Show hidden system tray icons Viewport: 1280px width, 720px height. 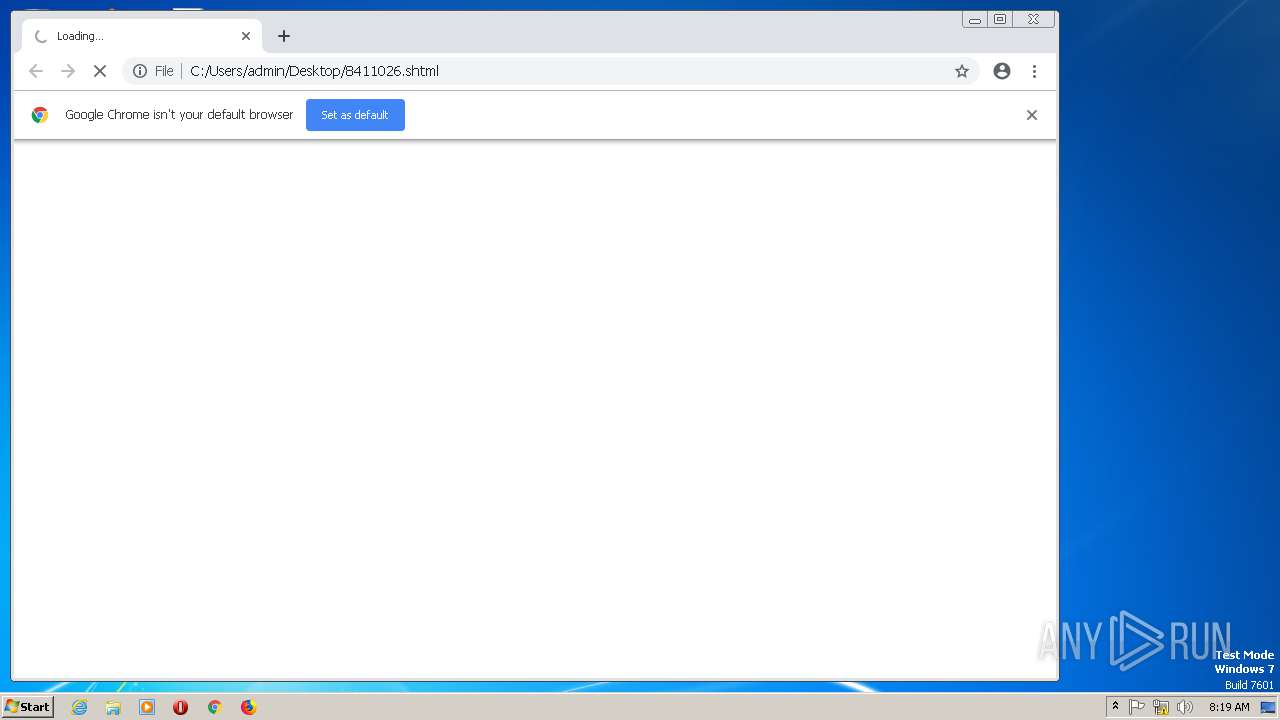[x=1115, y=707]
